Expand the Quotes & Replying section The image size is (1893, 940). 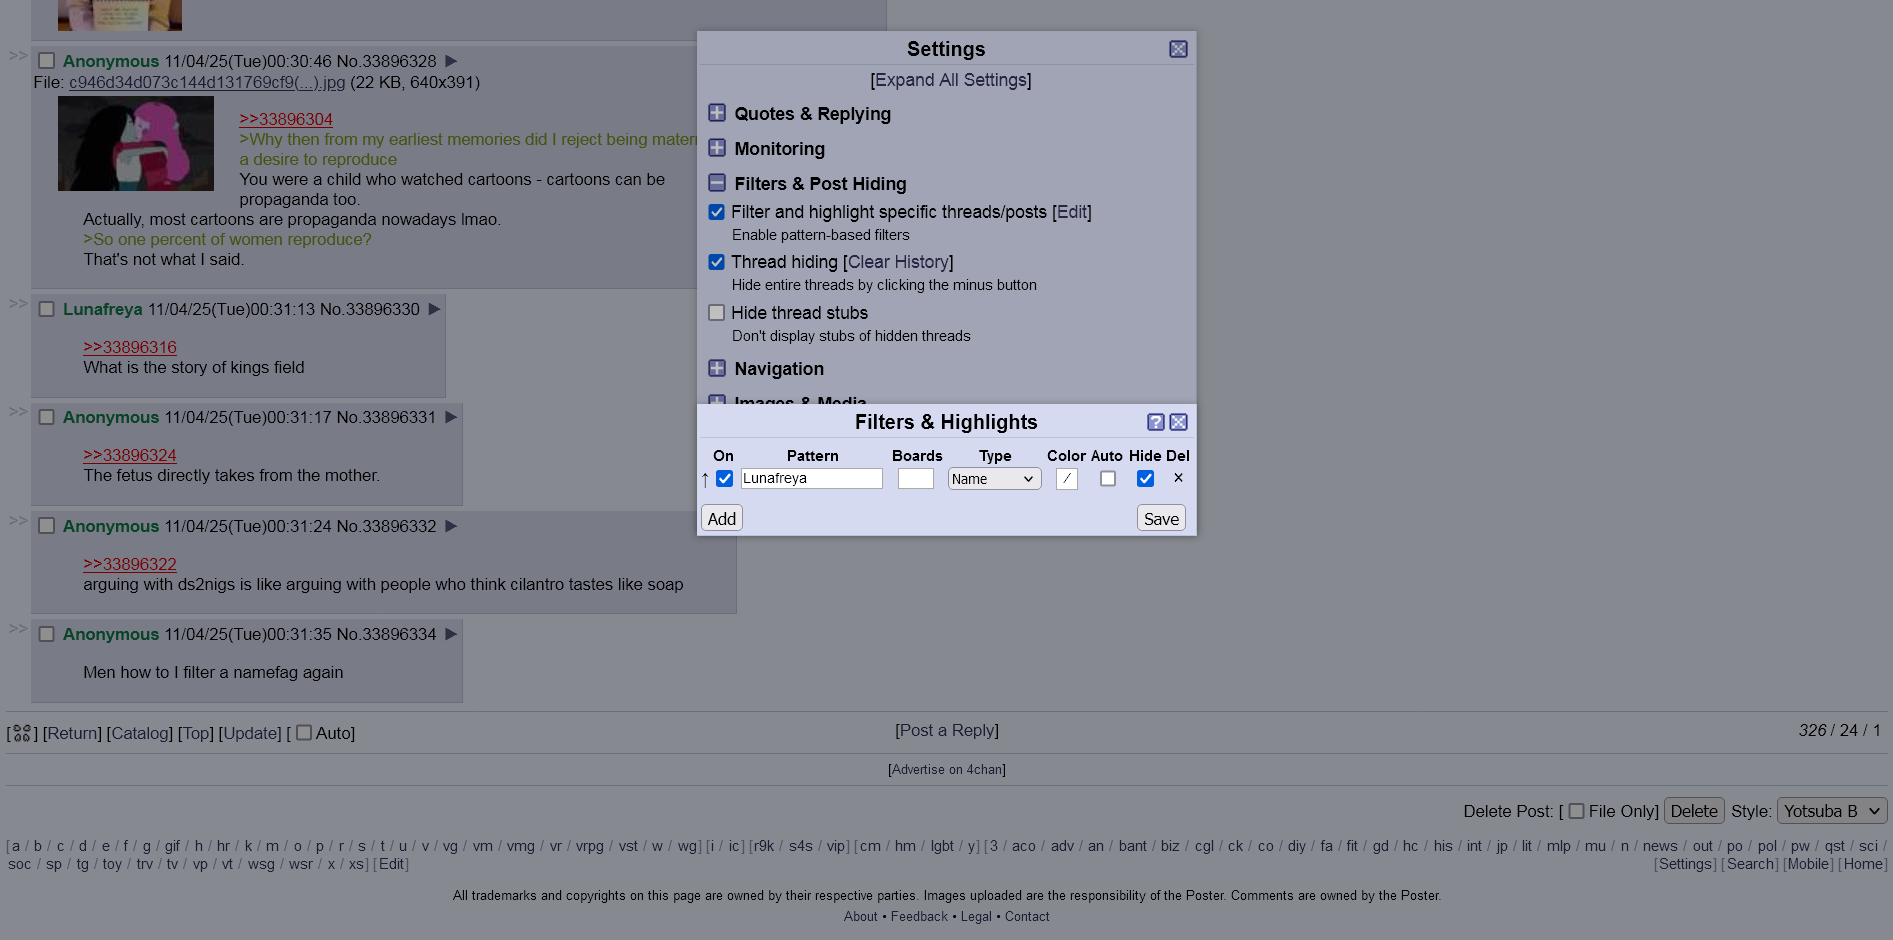(717, 113)
